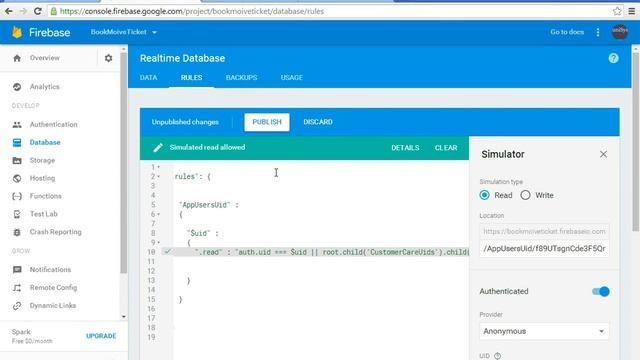Click DETAILS in the result bar

405,148
